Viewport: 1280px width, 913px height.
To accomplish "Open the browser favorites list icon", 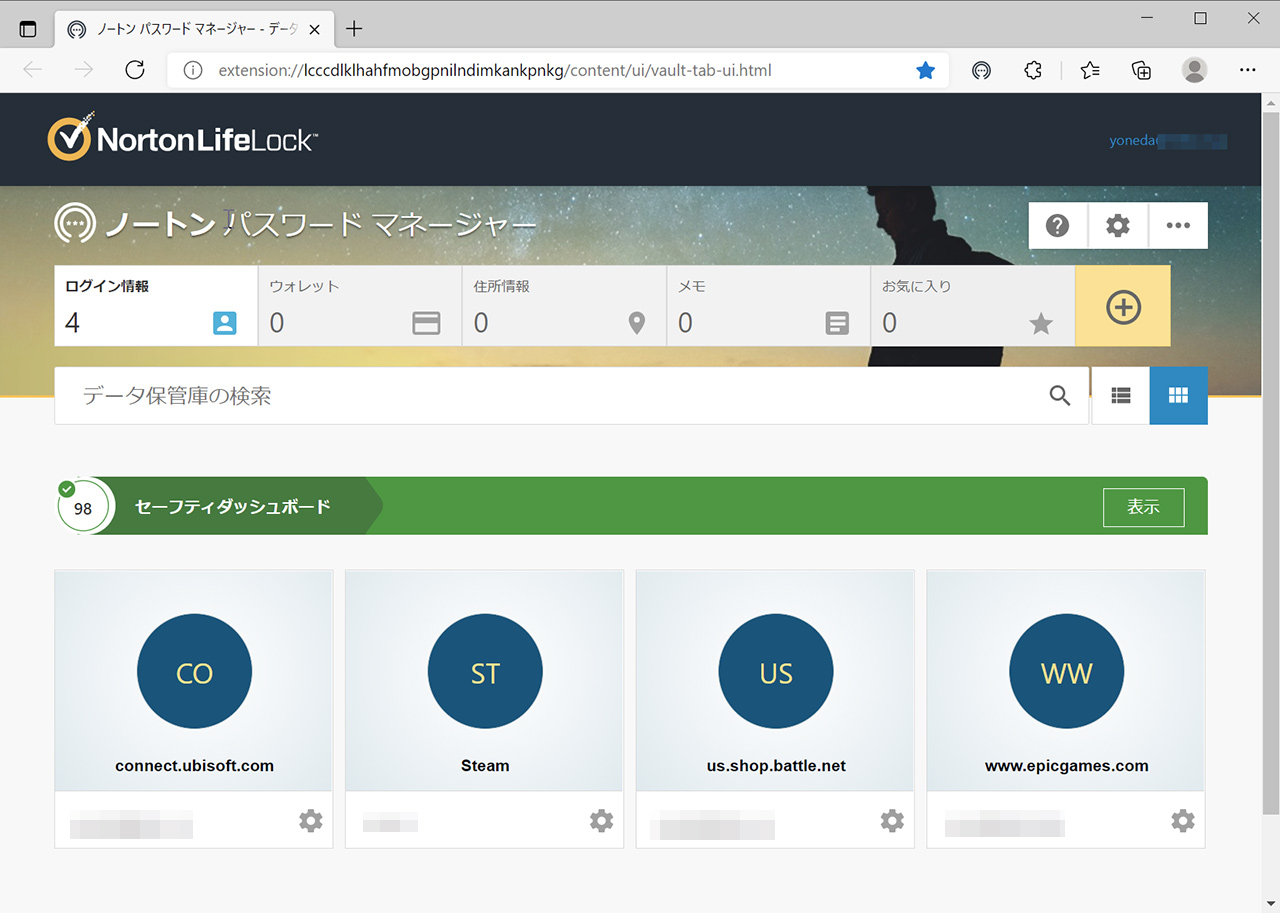I will (1090, 70).
